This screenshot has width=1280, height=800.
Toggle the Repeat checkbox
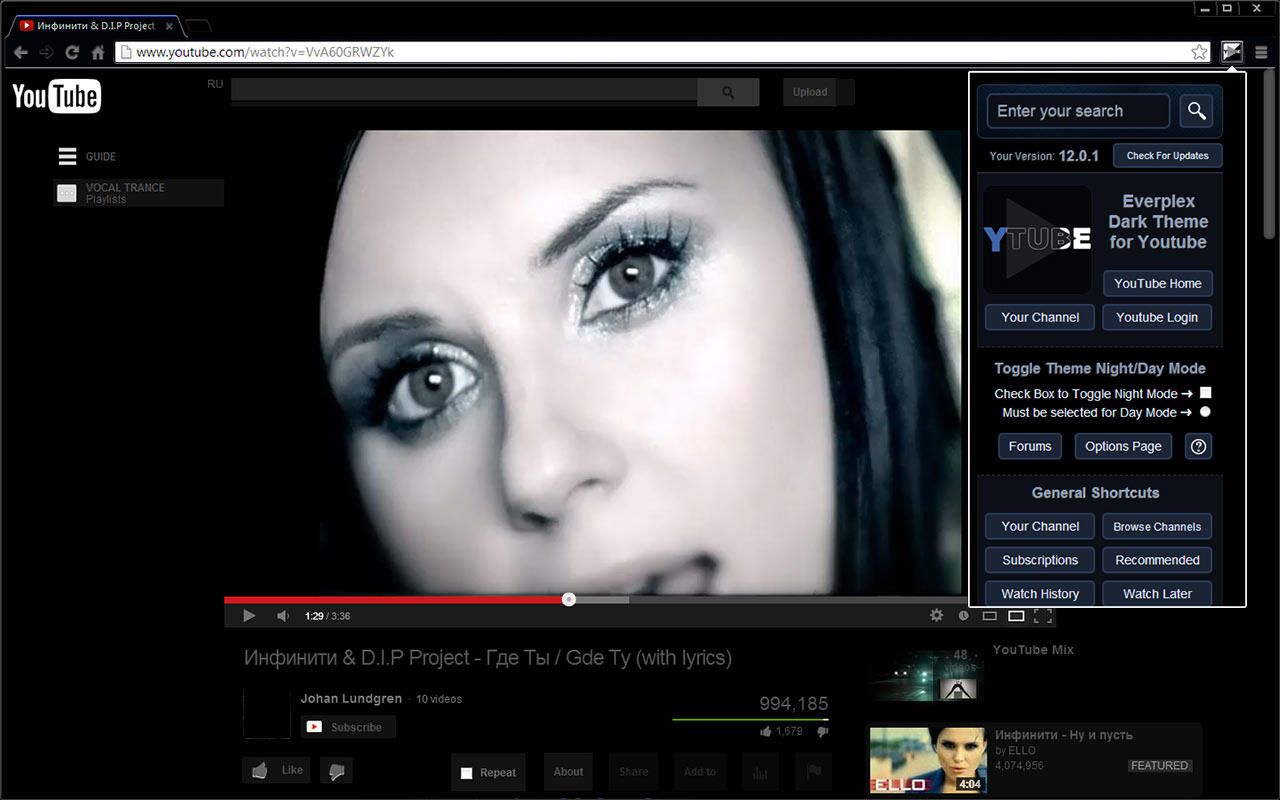pyautogui.click(x=466, y=773)
